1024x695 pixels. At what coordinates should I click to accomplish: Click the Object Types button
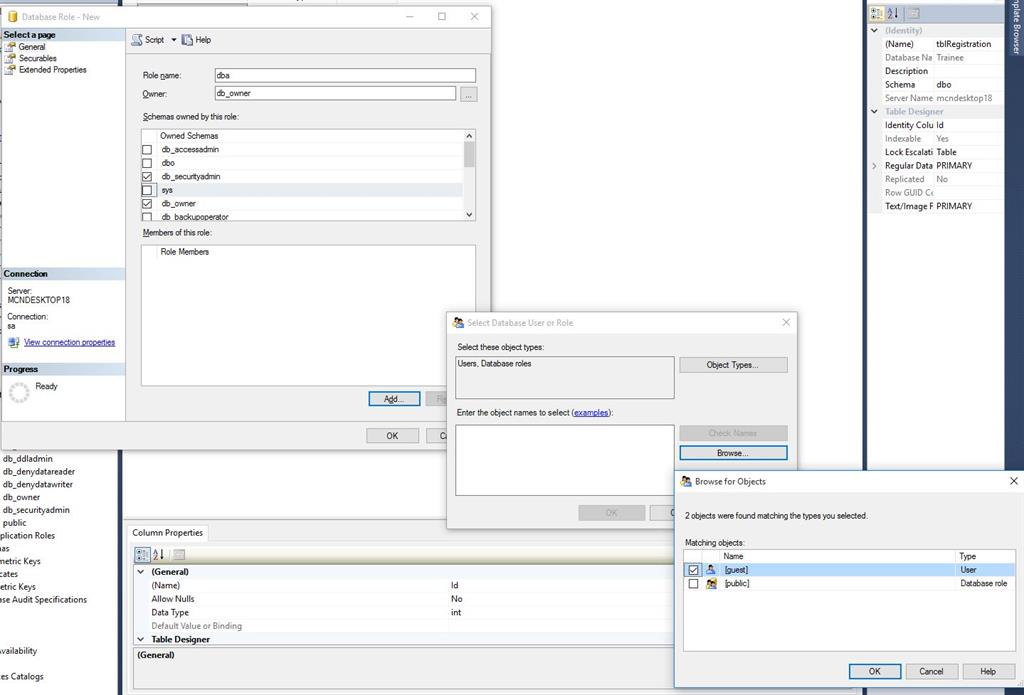(x=733, y=365)
